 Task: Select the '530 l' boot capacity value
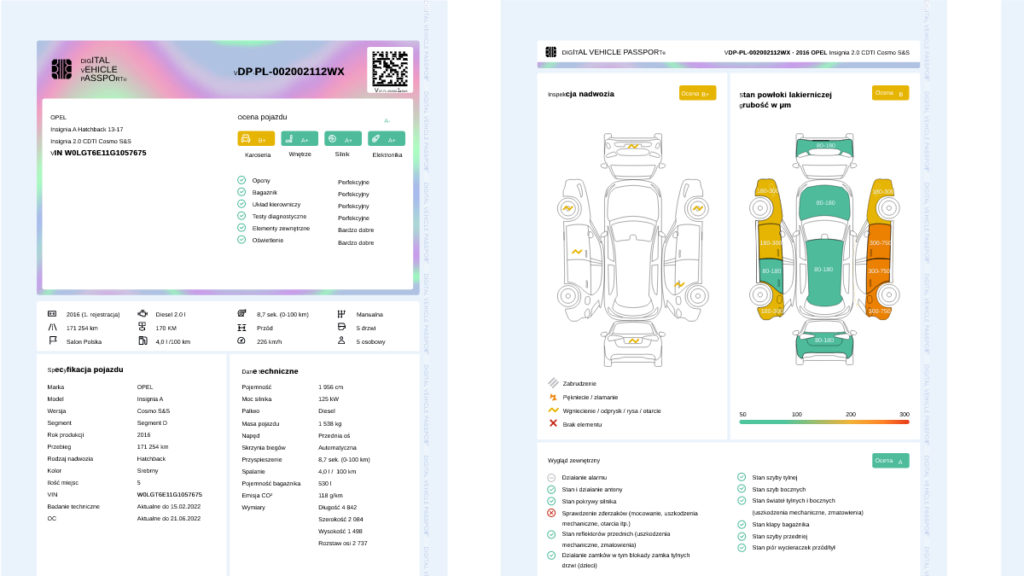325,483
